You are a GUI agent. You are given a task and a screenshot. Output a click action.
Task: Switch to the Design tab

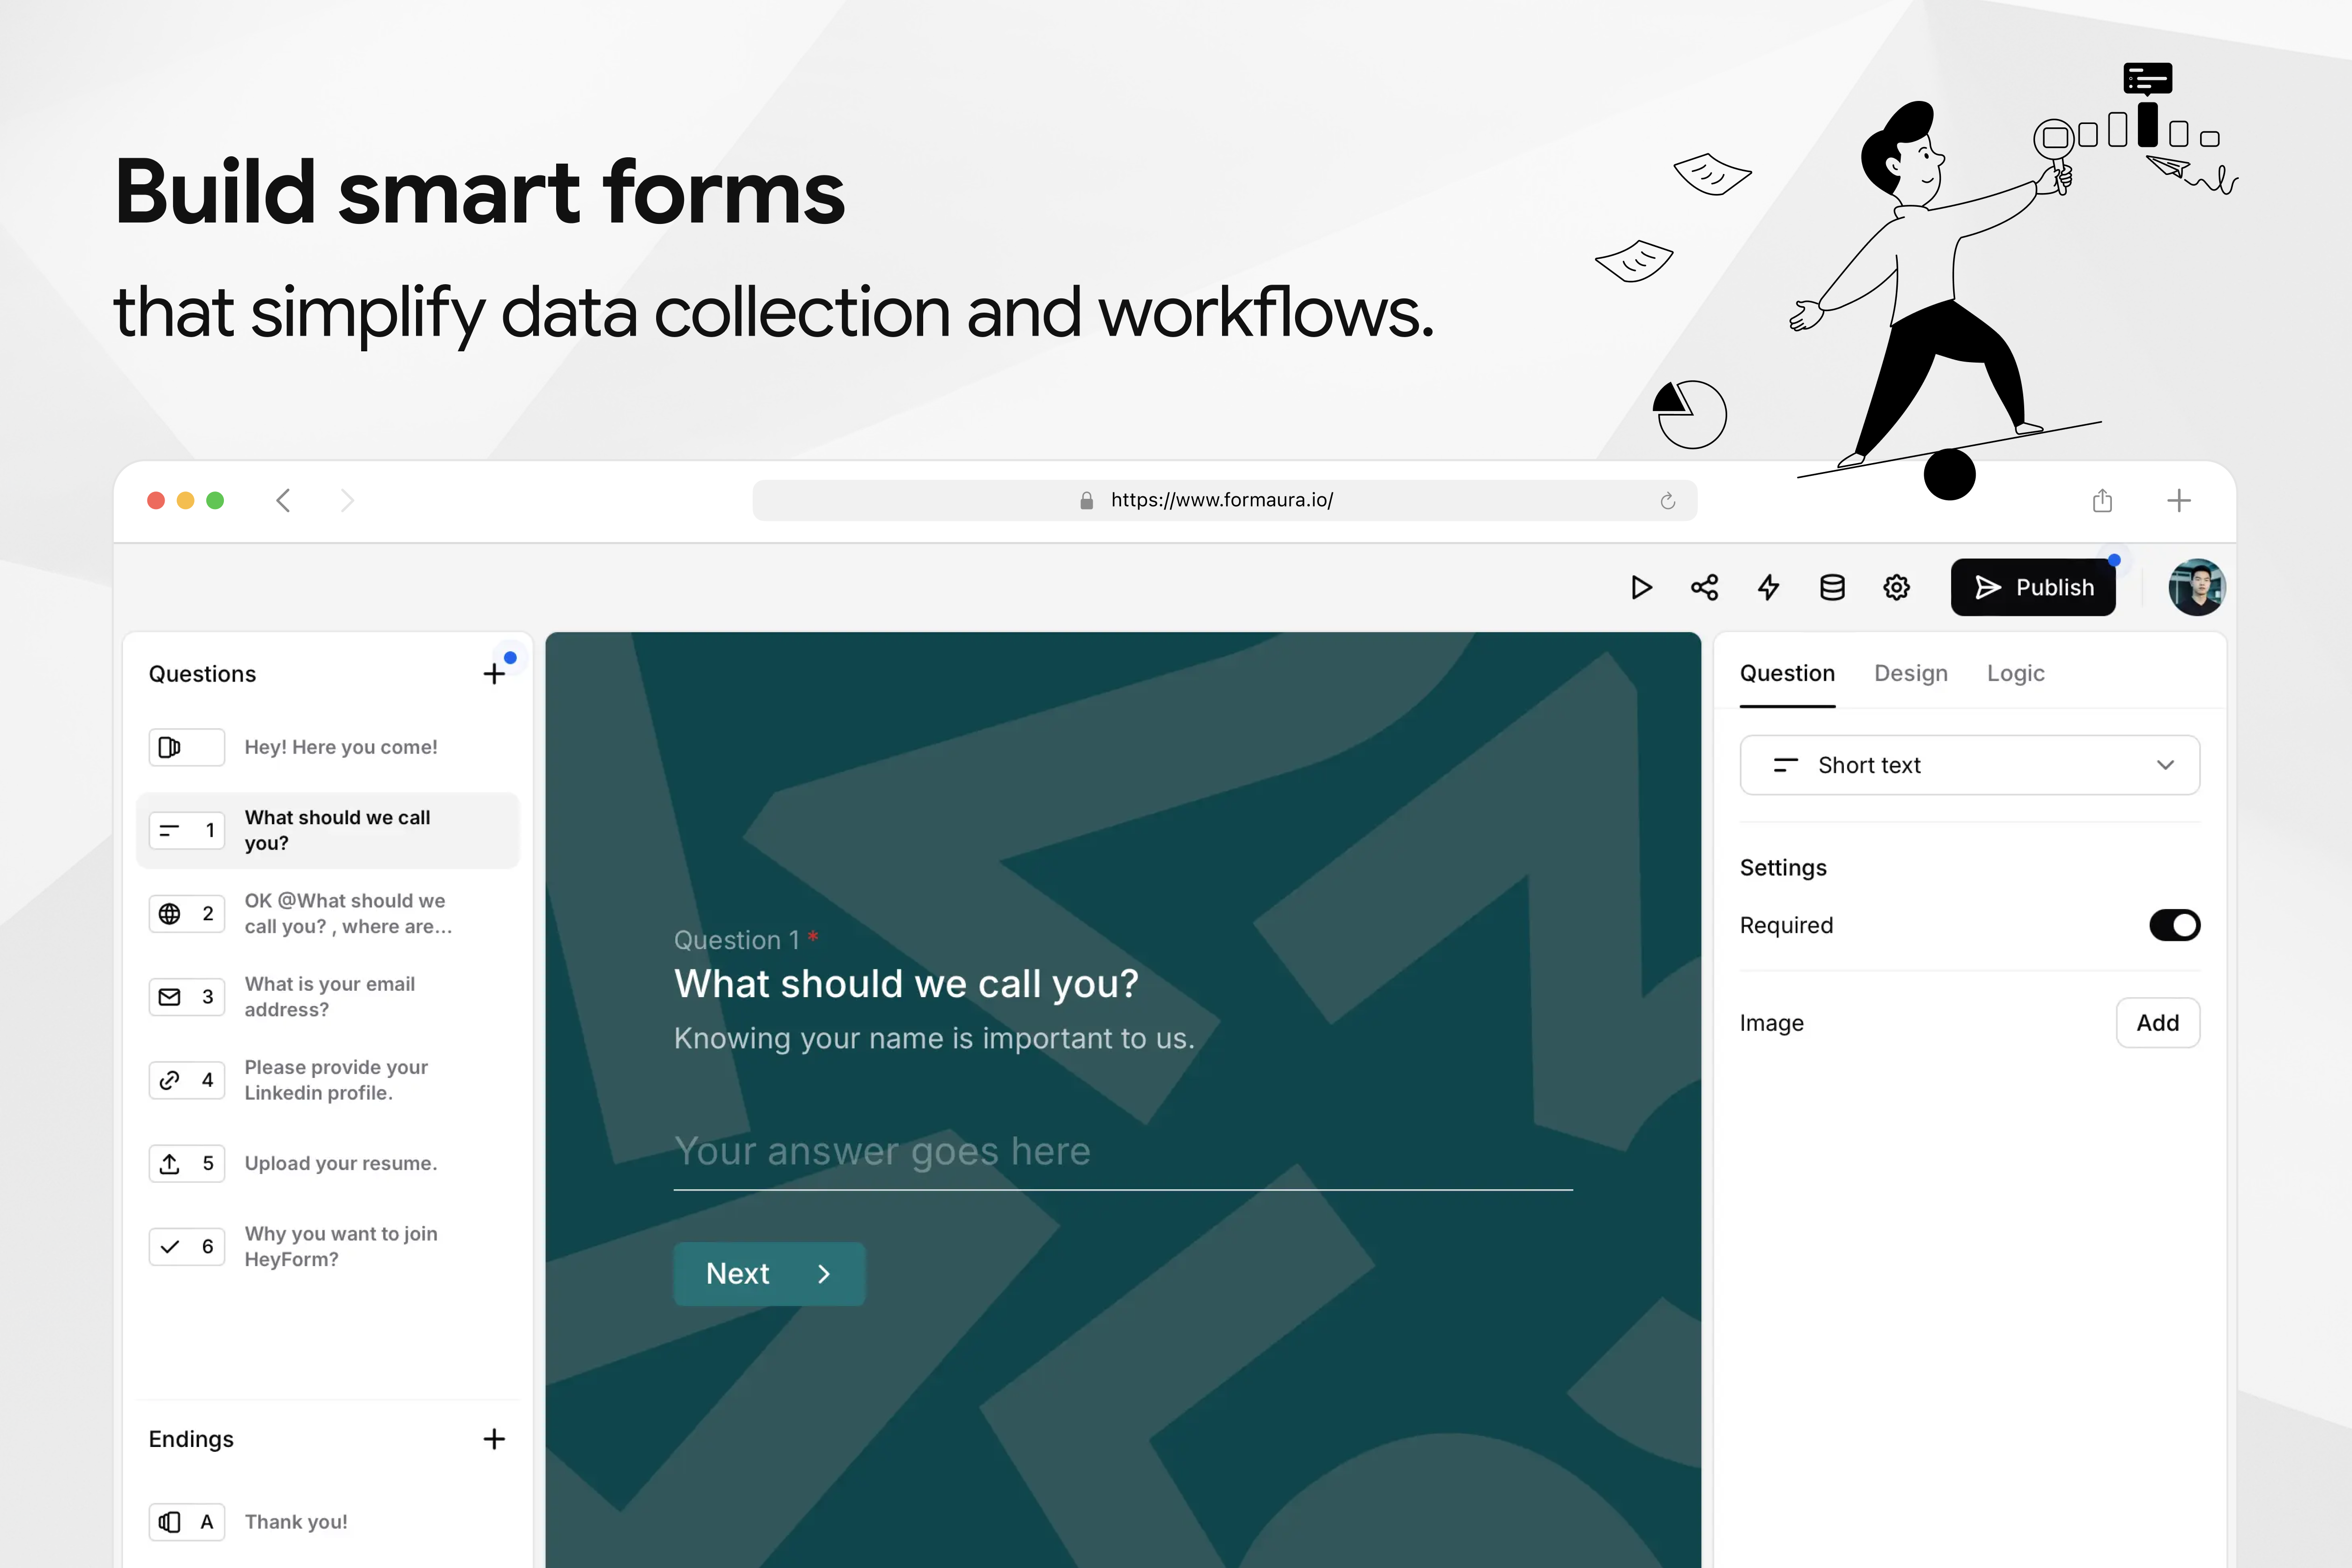point(1910,673)
